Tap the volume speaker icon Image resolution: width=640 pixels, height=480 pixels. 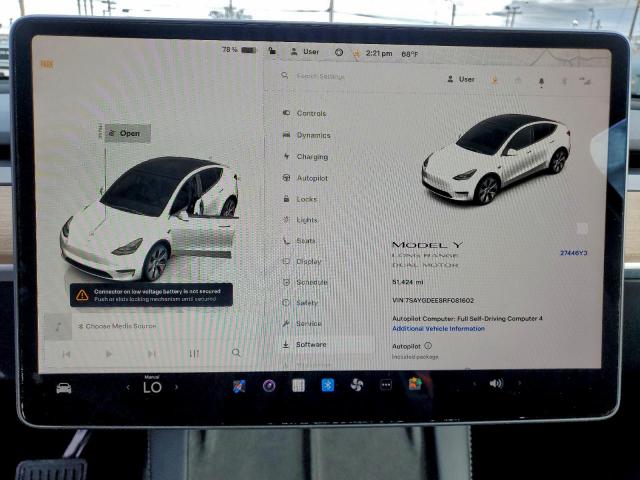tap(496, 383)
